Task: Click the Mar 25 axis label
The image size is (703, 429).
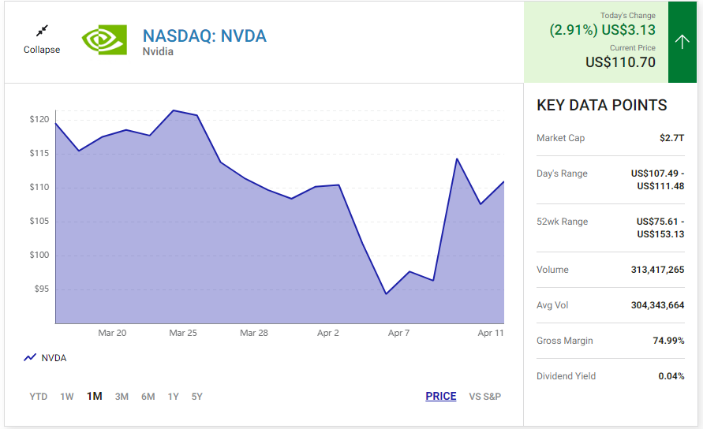Action: pos(183,333)
